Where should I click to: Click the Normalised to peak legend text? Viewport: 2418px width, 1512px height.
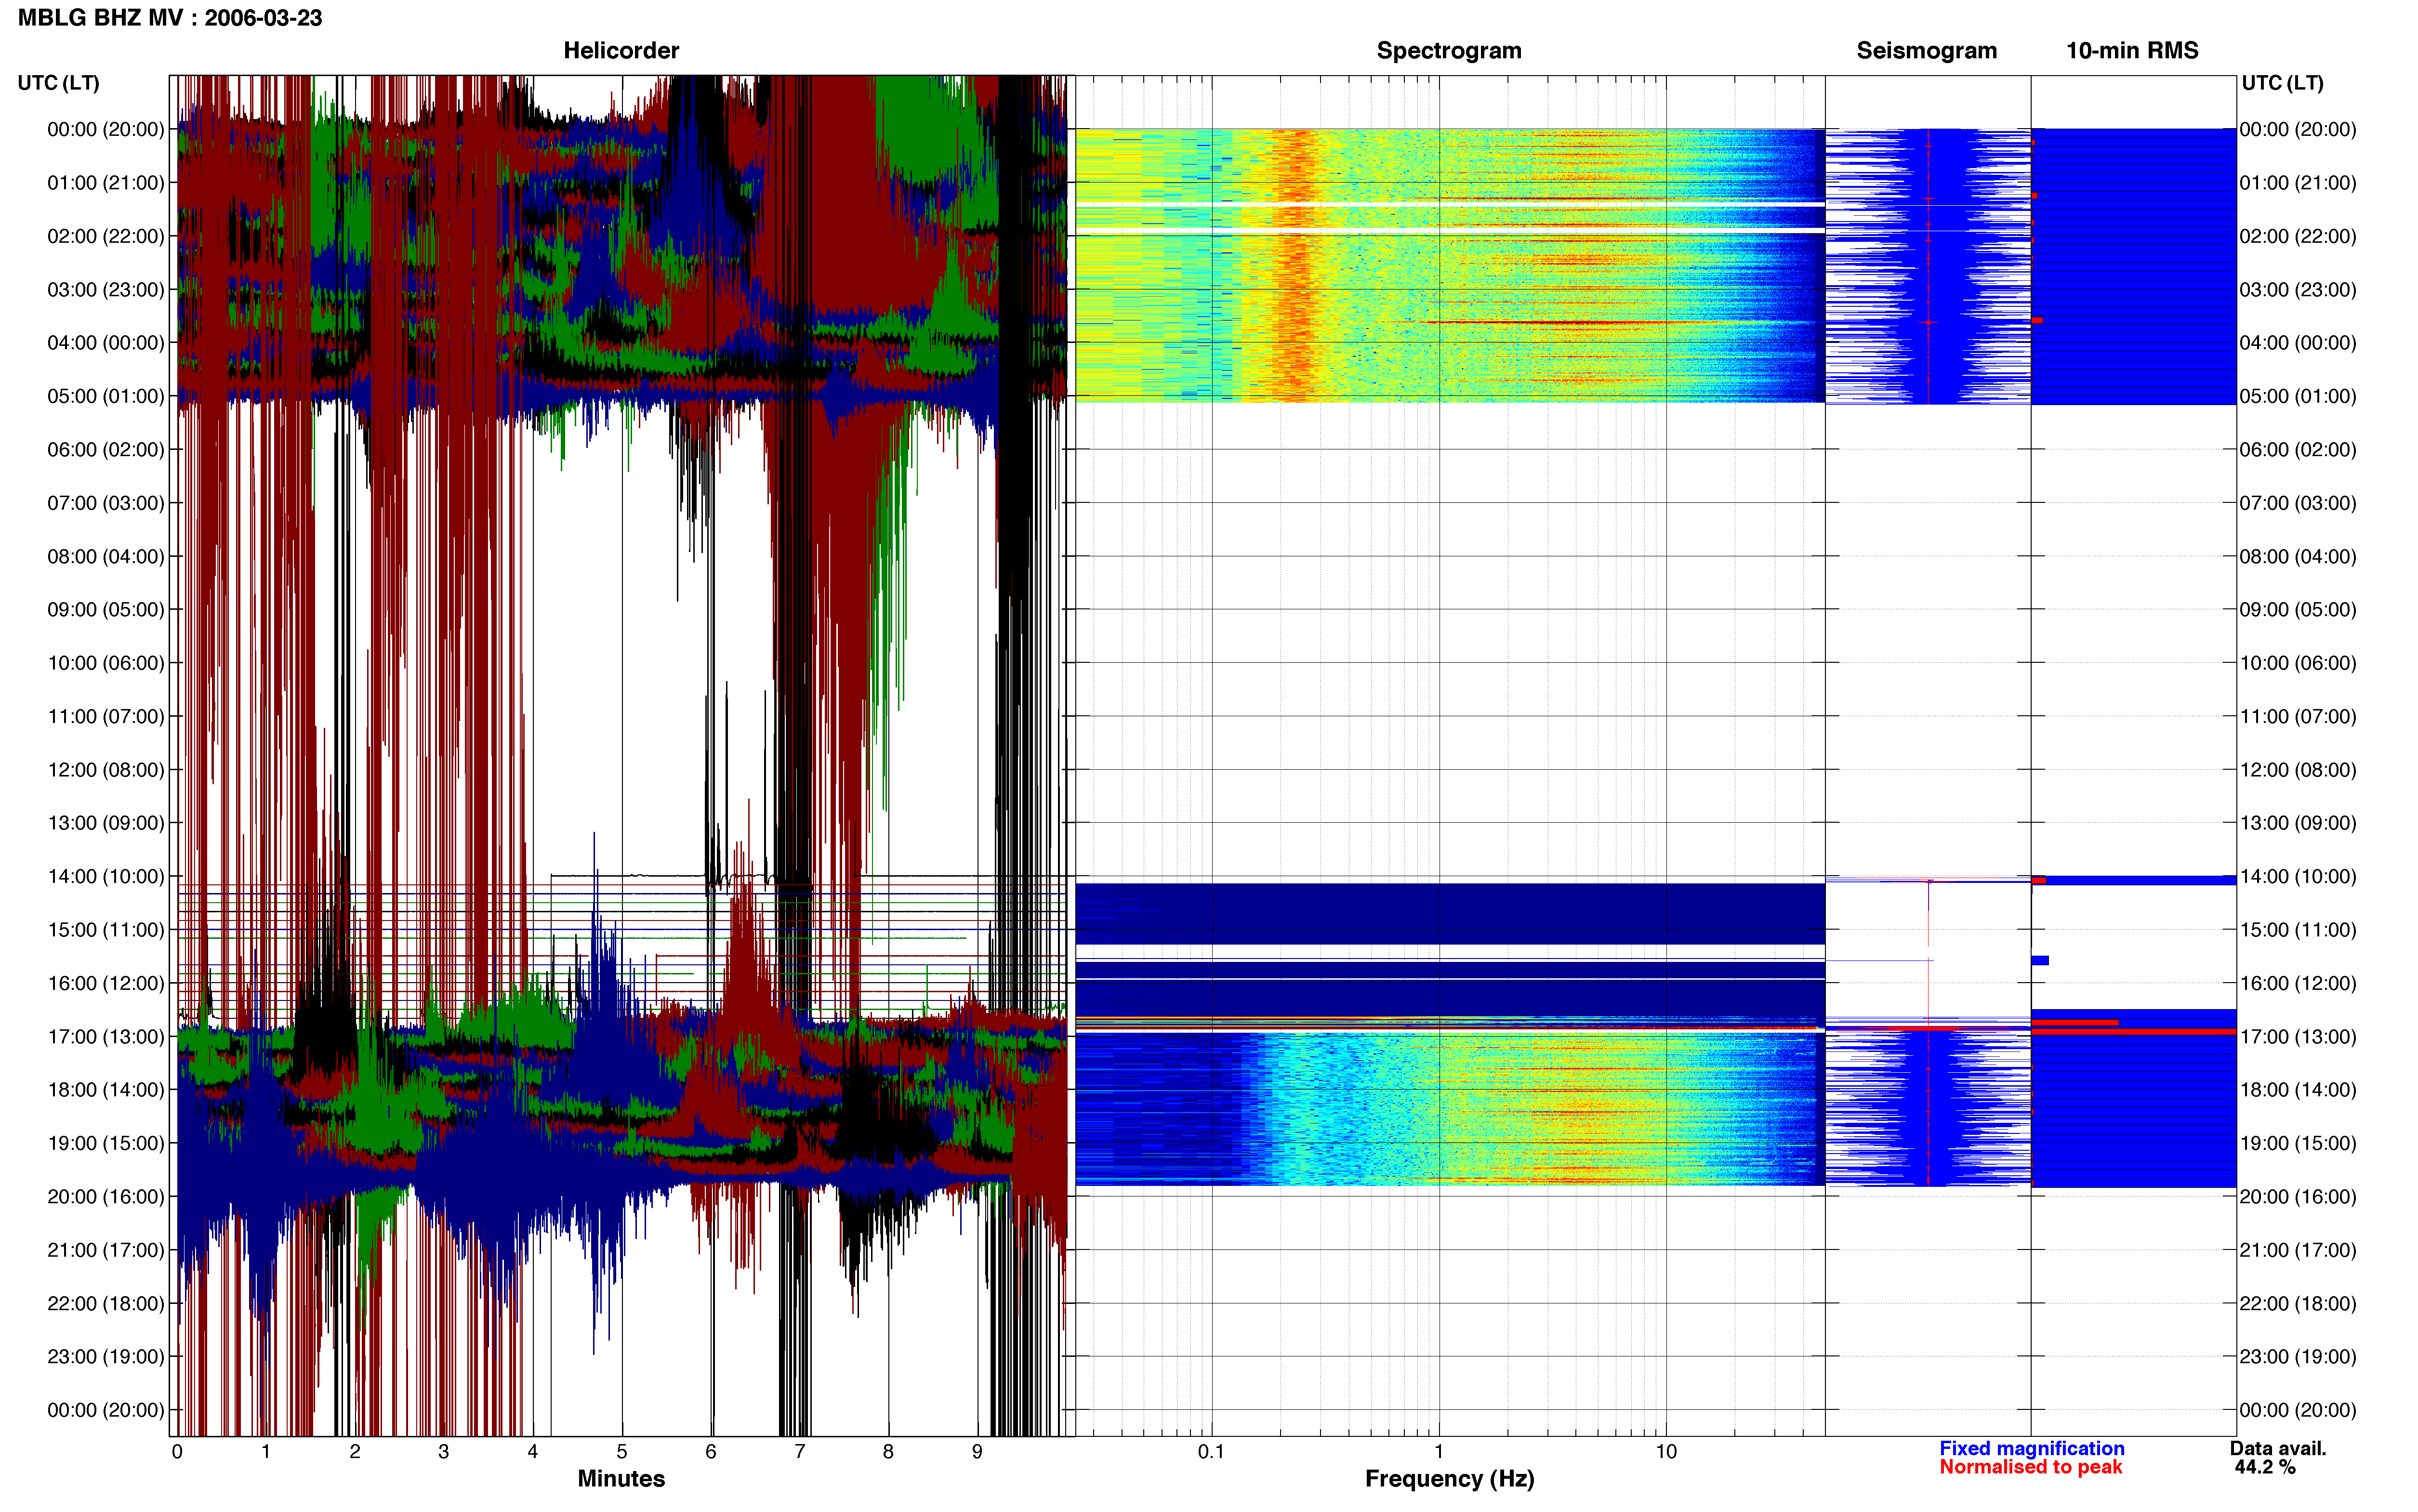2030,1467
